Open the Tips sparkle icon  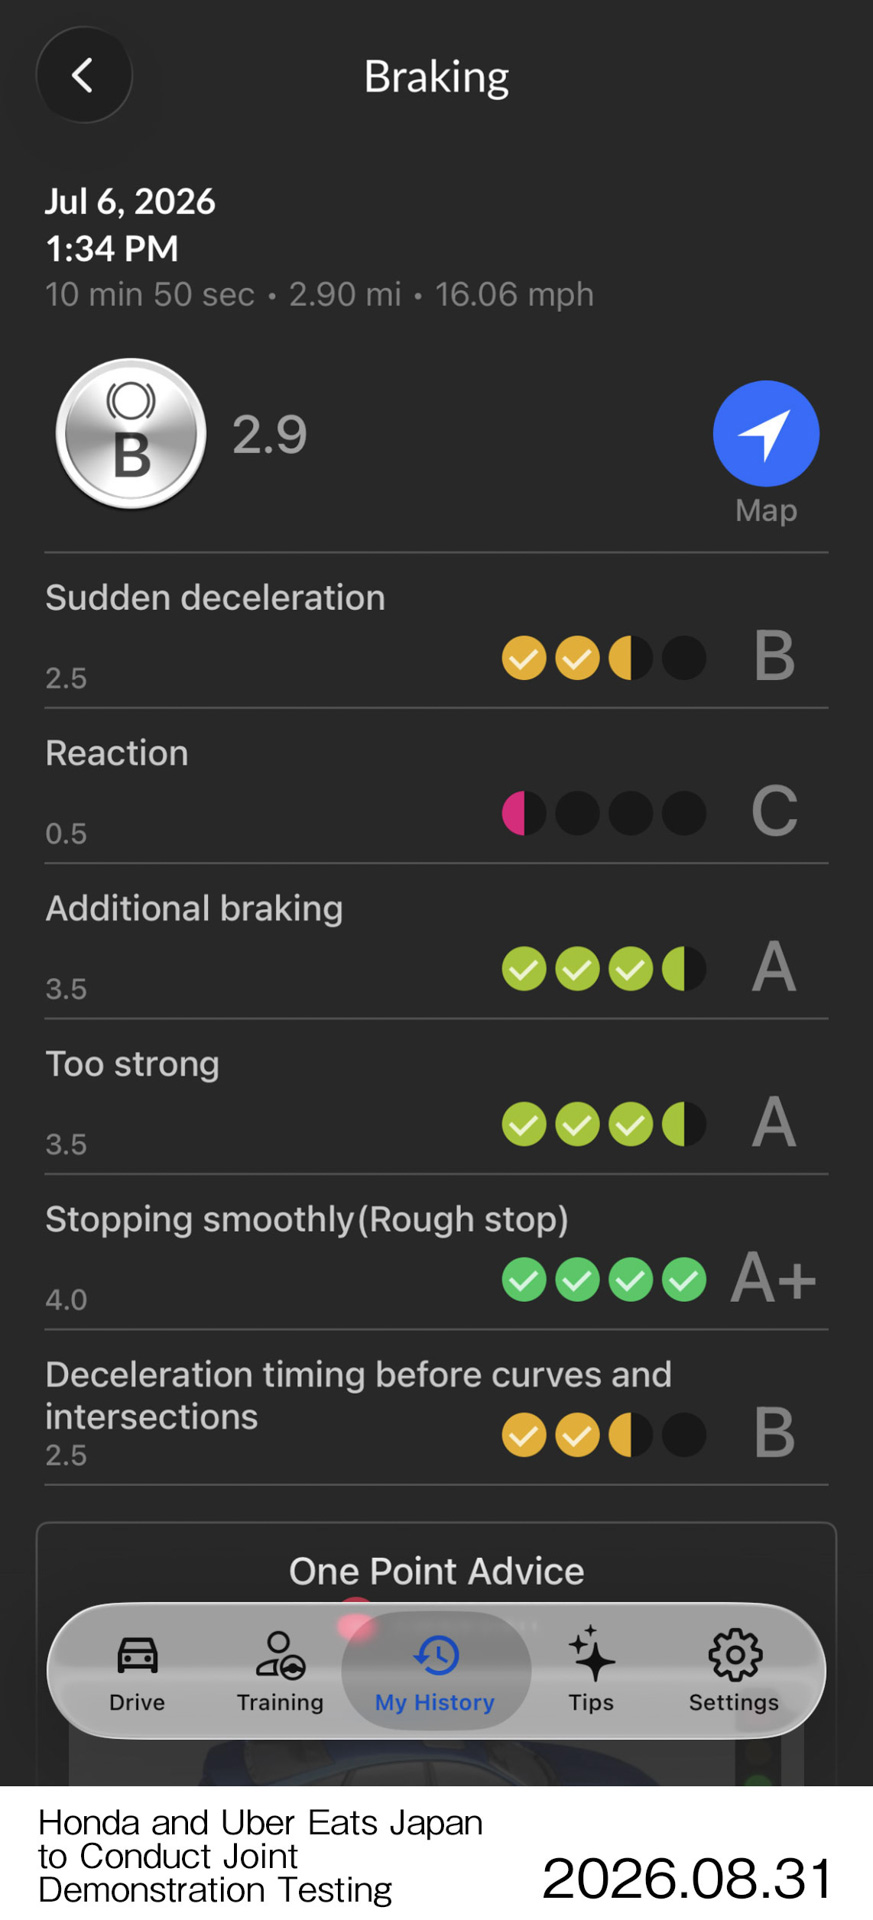591,1653
